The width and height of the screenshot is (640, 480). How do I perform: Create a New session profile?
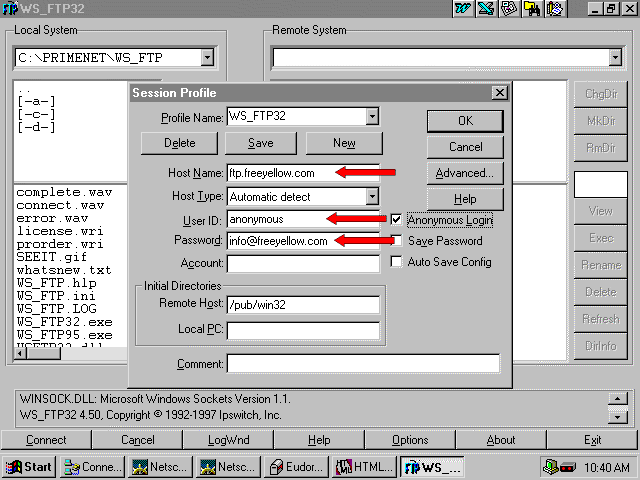pyautogui.click(x=344, y=143)
